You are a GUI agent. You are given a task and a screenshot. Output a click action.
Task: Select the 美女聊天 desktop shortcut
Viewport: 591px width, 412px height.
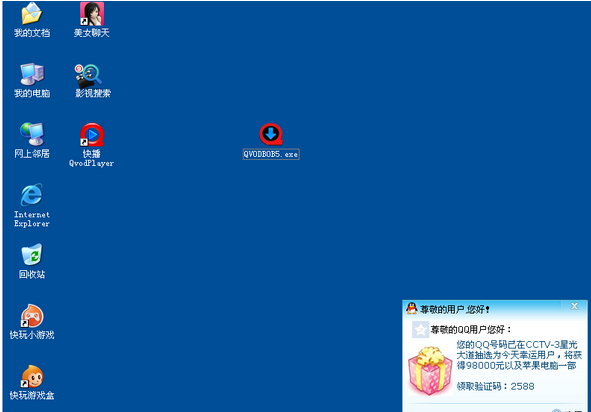pos(92,14)
